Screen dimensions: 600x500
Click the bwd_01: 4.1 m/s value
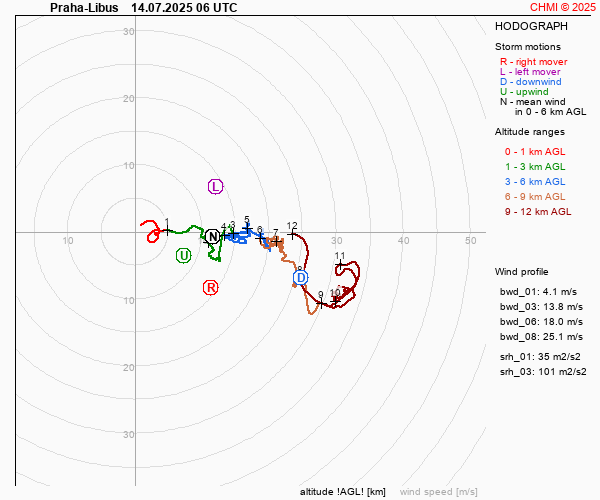(538, 292)
